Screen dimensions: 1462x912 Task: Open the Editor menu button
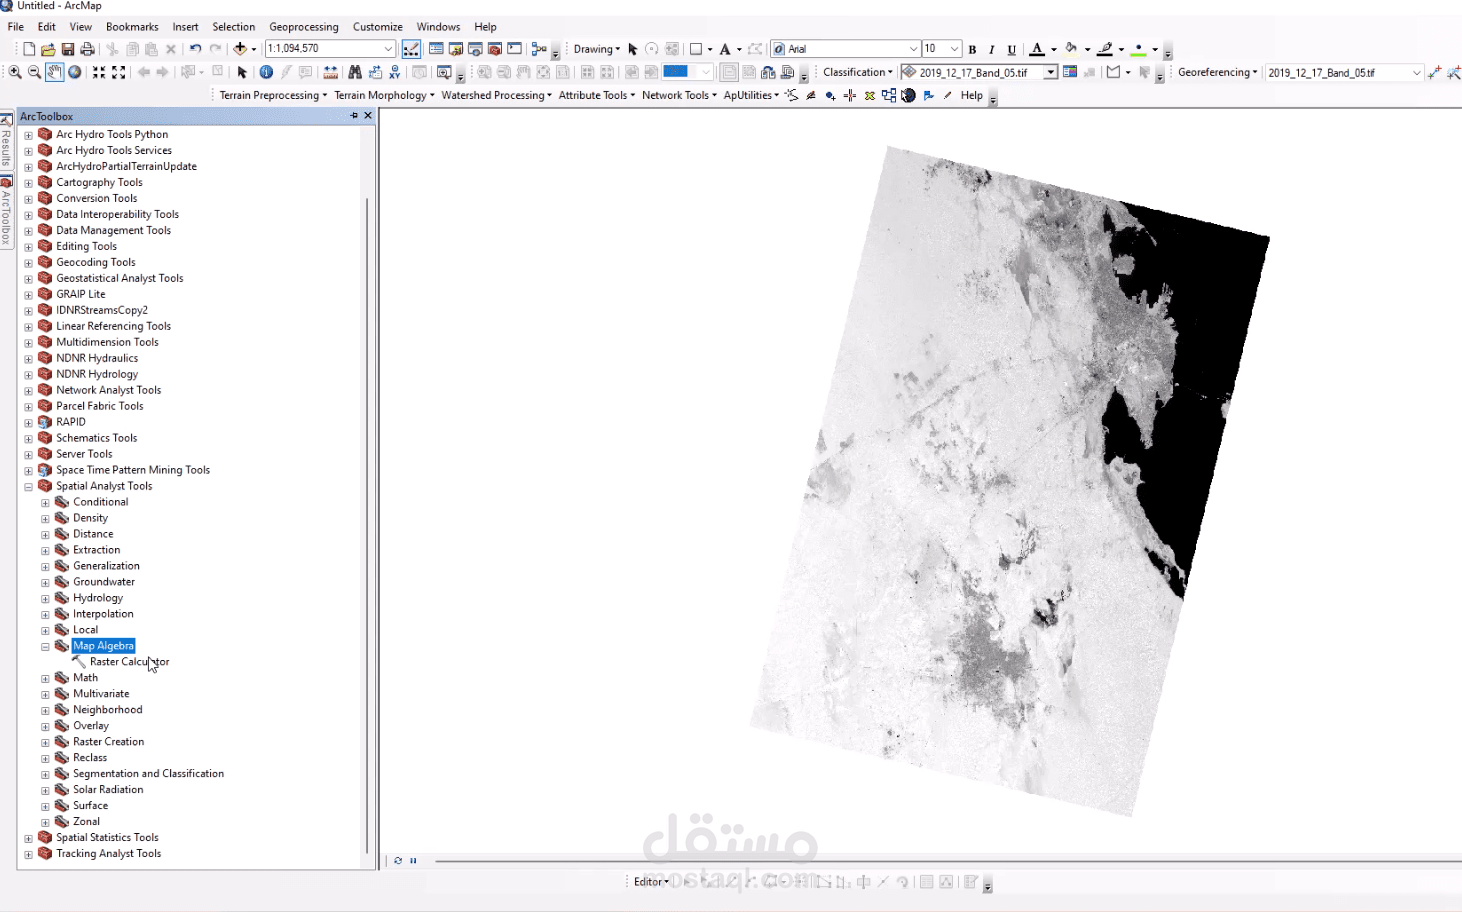pos(651,882)
